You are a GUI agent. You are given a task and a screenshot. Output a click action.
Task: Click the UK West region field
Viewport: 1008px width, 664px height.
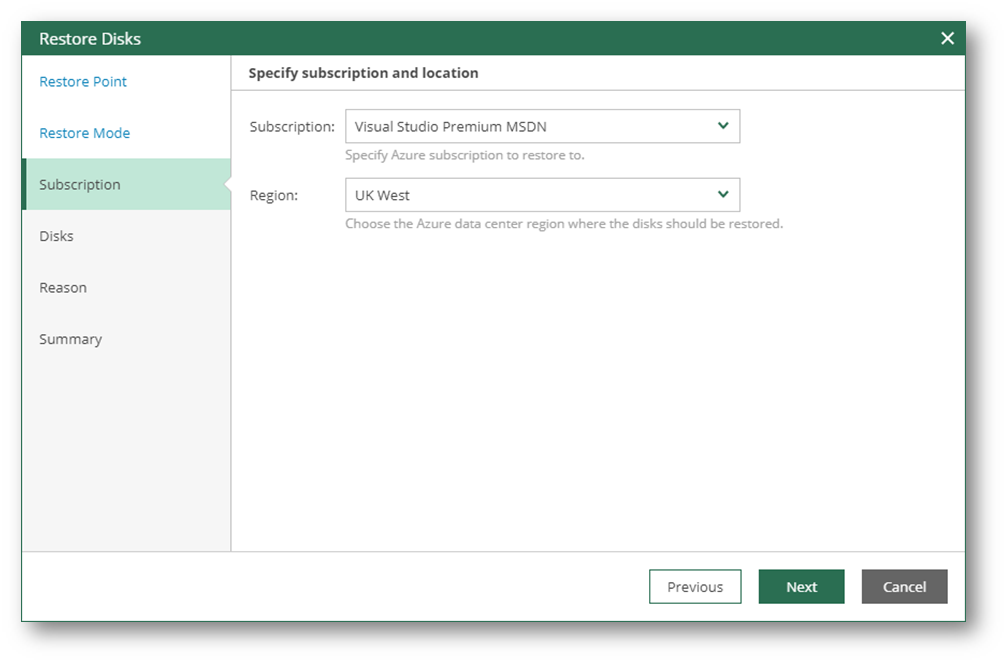[x=530, y=195]
